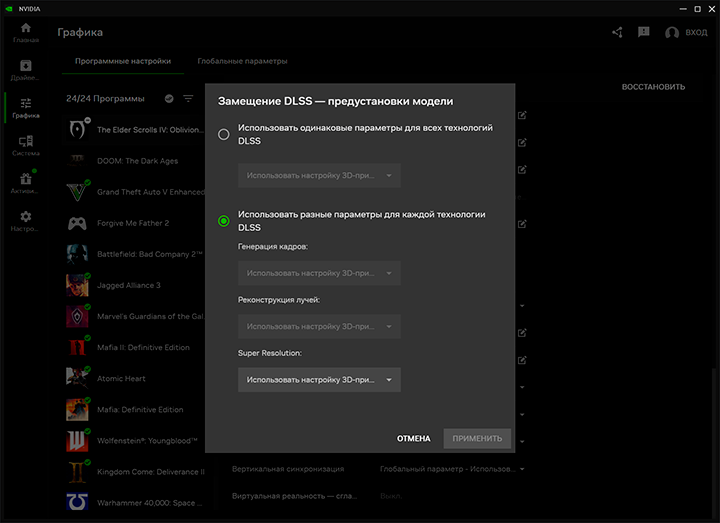
Task: Select the Jagged Alliance 3 icon
Action: tap(77, 285)
